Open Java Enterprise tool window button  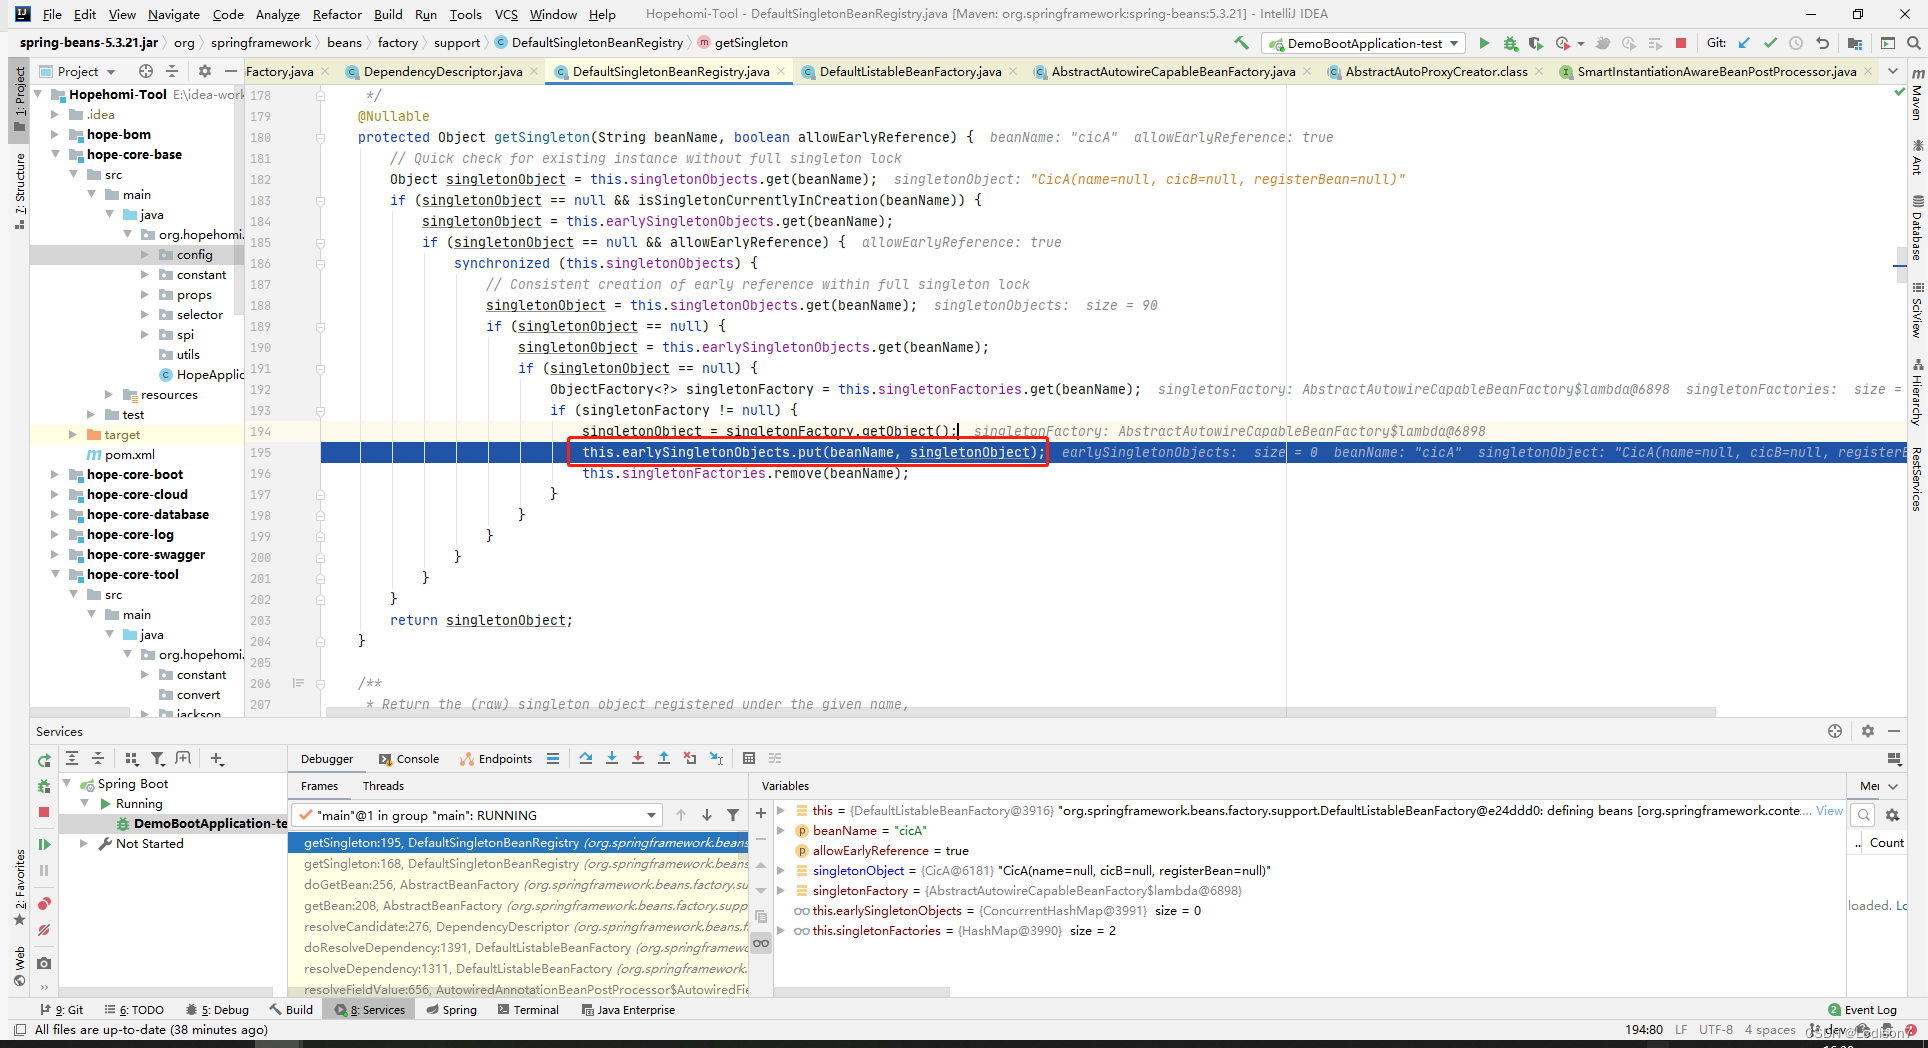click(628, 1010)
